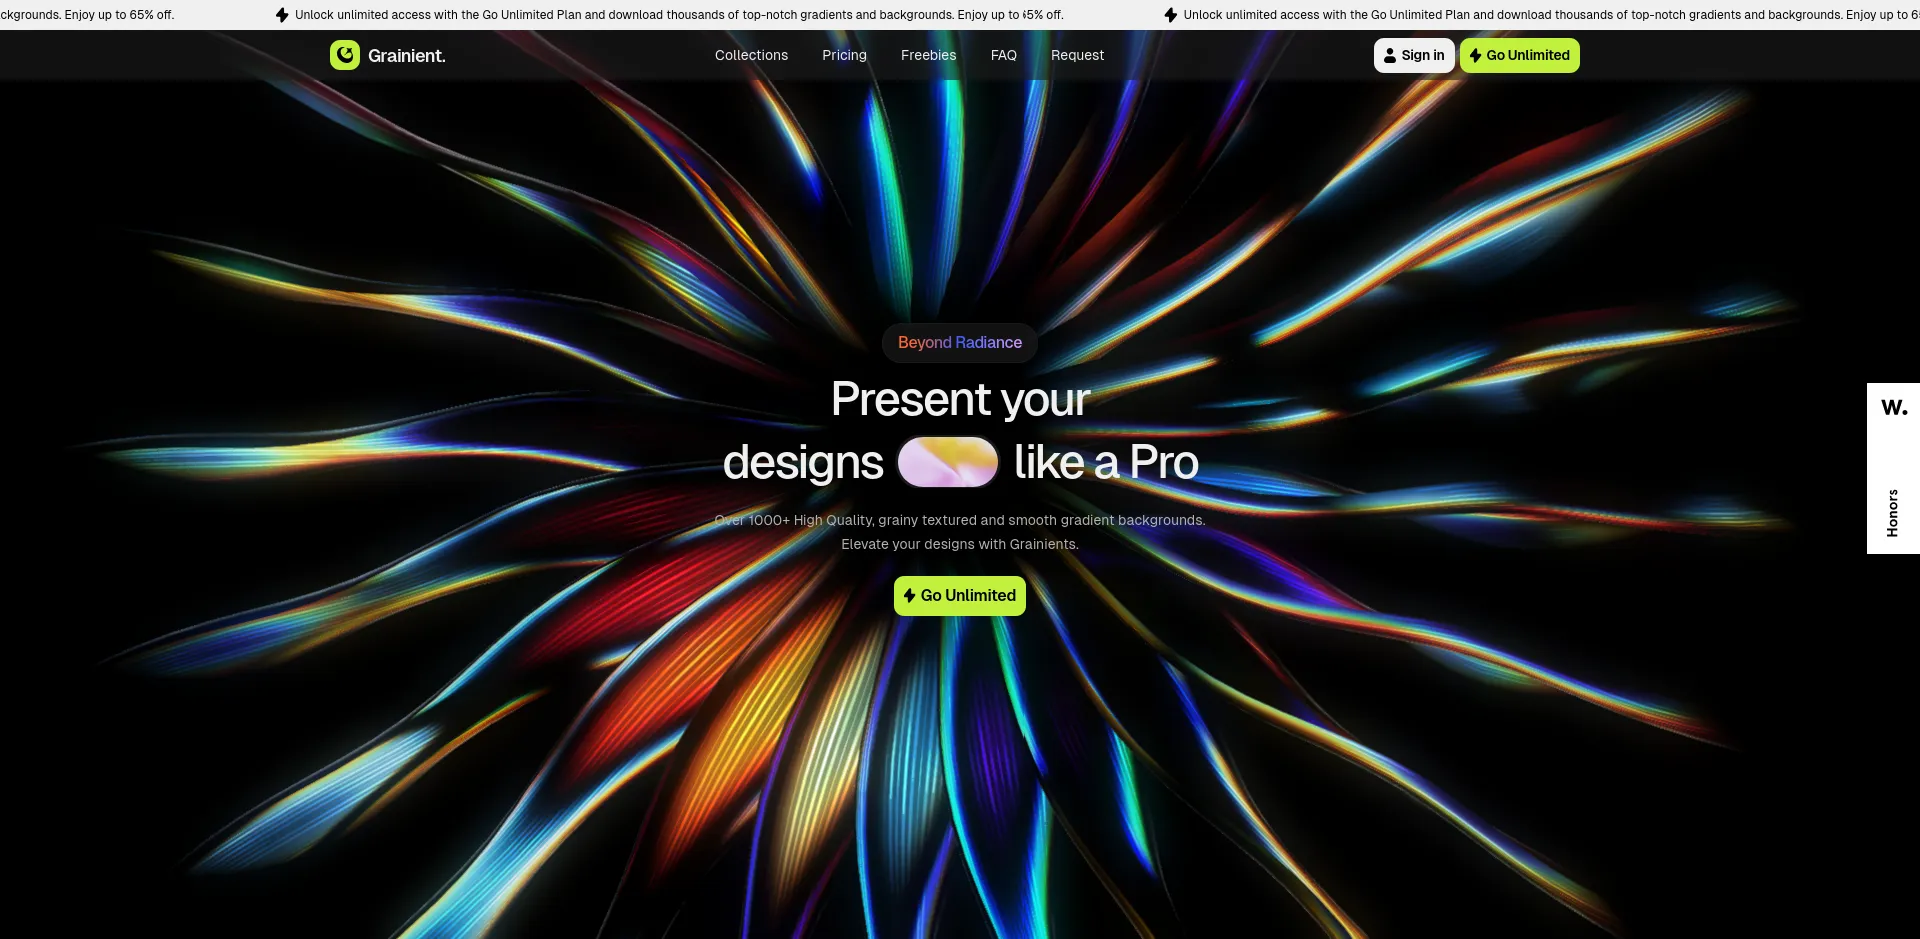Click the Sign in button

pyautogui.click(x=1414, y=55)
